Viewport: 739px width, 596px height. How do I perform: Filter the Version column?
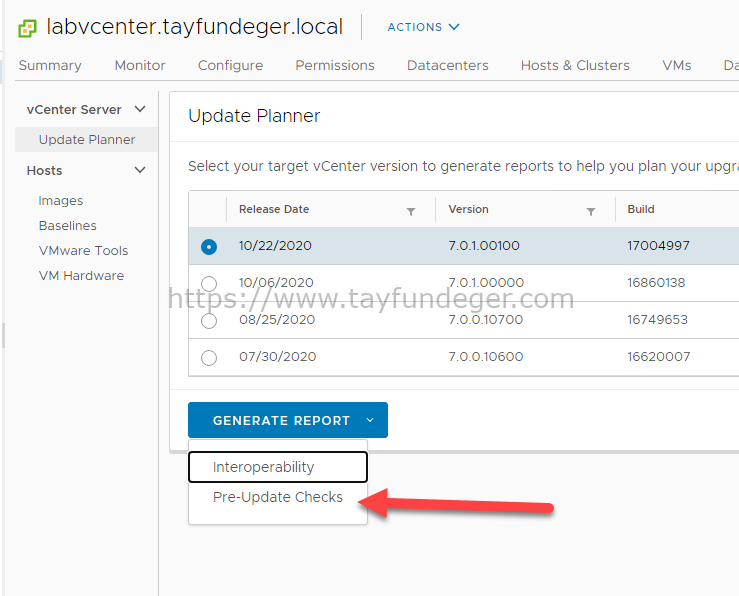coord(591,212)
